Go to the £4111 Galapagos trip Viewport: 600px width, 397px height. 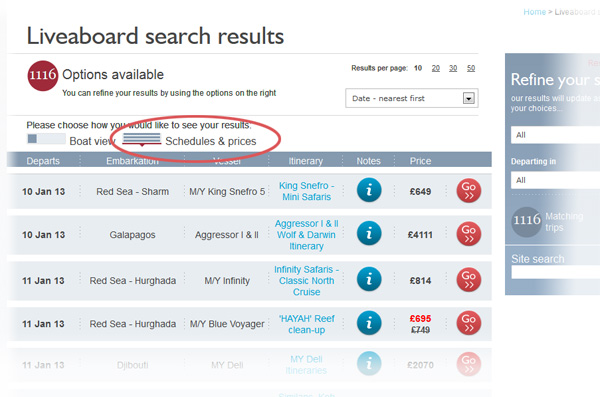[x=468, y=234]
